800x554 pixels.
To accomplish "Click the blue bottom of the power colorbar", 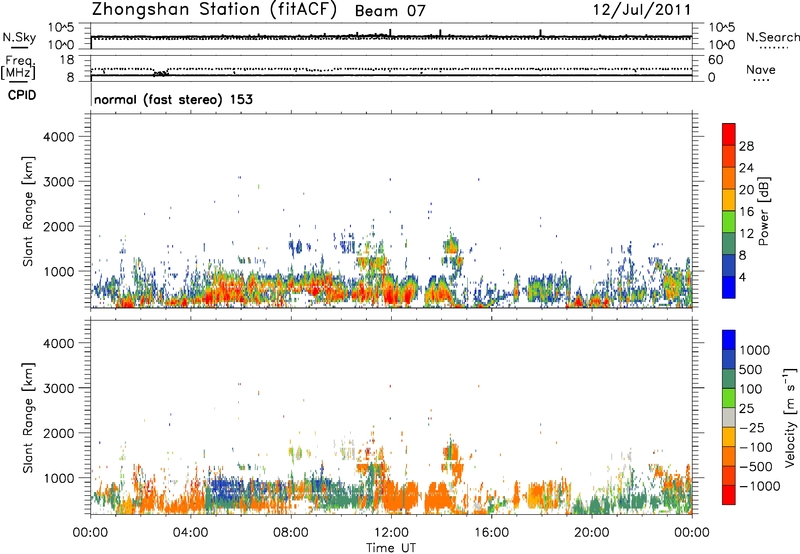I will click(x=729, y=287).
